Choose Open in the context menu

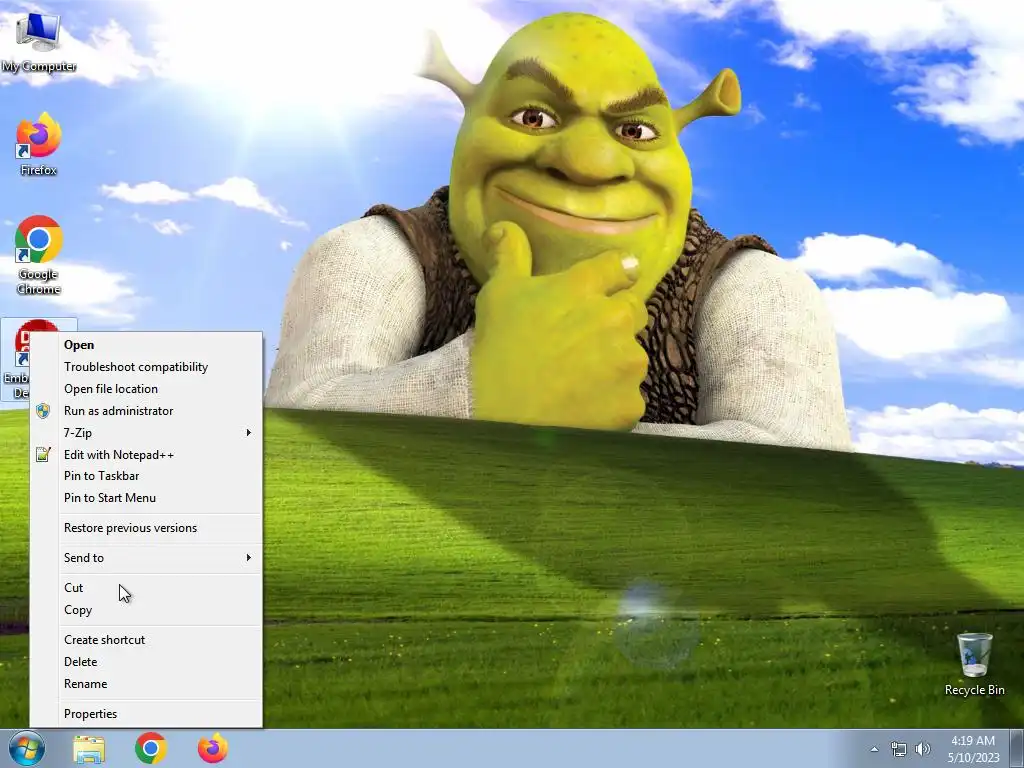146,345
